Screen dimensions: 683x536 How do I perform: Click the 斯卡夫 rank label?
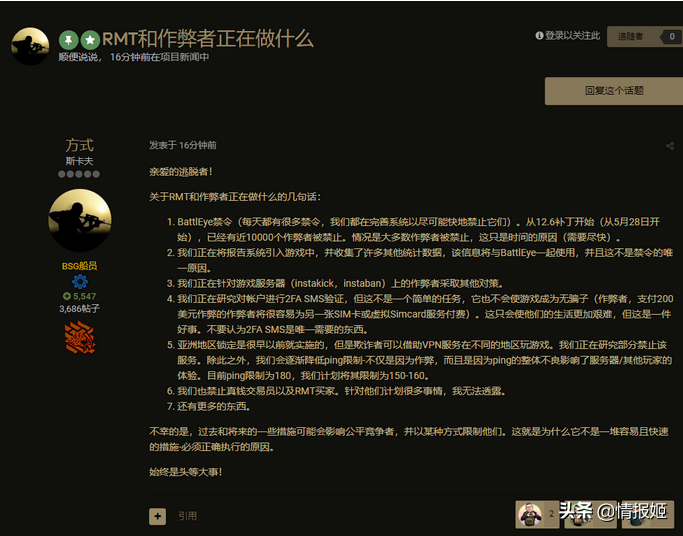coord(79,161)
